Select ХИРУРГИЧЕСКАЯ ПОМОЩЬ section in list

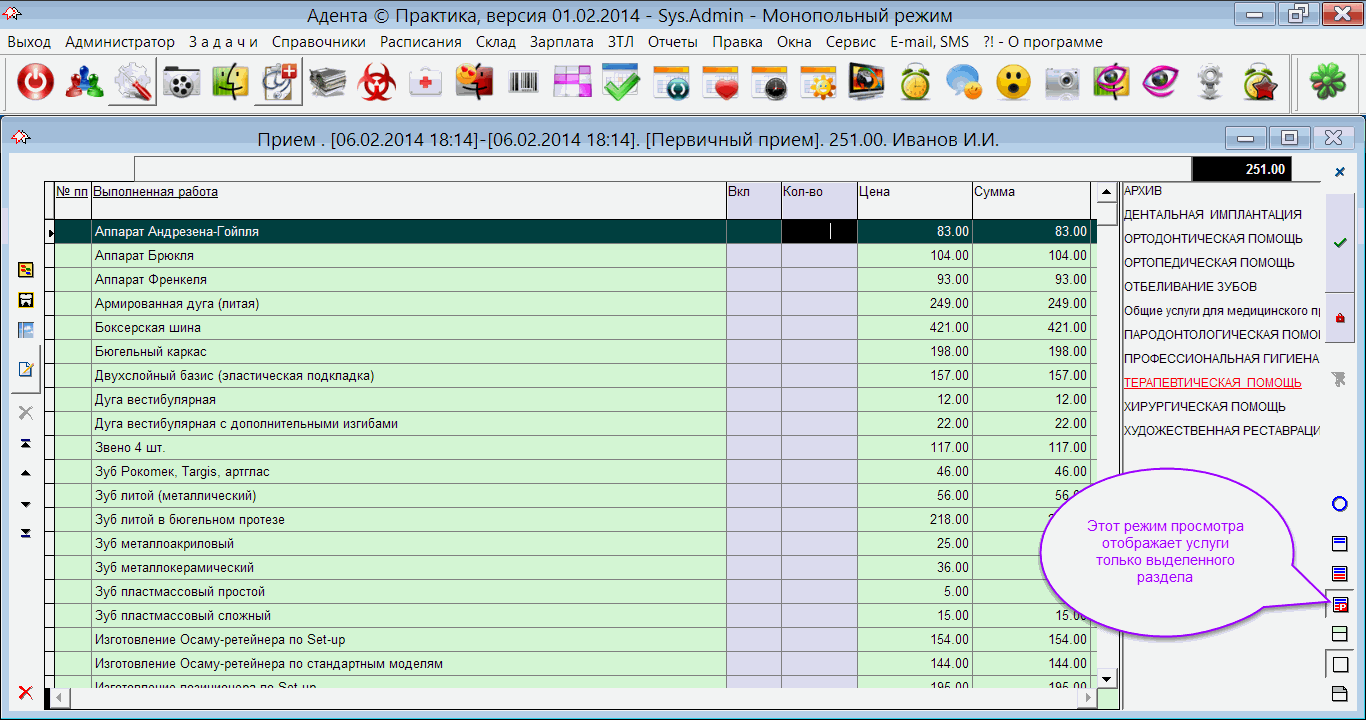1204,407
